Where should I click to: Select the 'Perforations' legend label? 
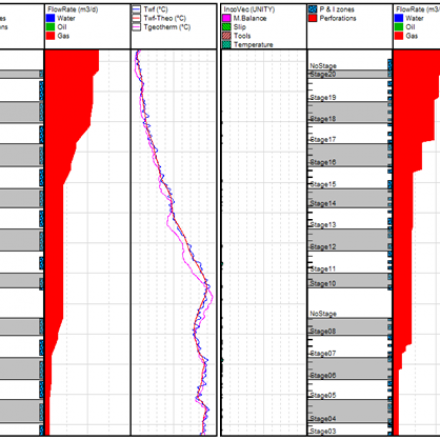[338, 18]
